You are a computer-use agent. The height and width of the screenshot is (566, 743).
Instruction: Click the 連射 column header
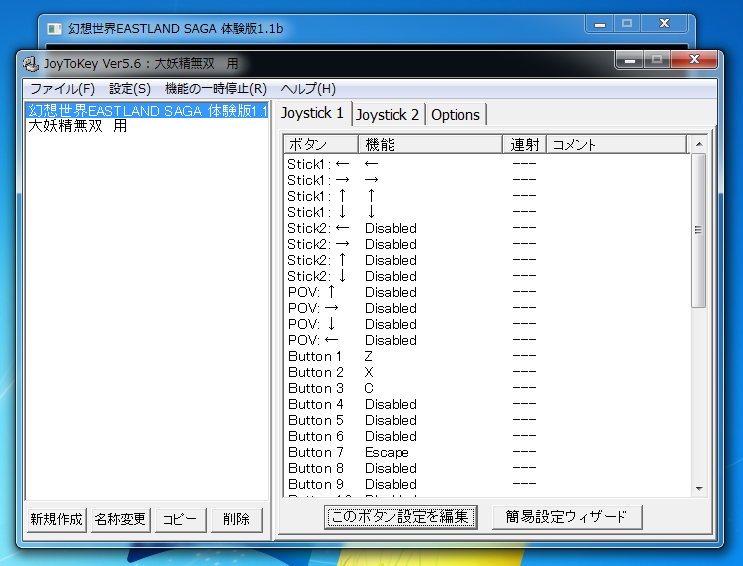(525, 145)
